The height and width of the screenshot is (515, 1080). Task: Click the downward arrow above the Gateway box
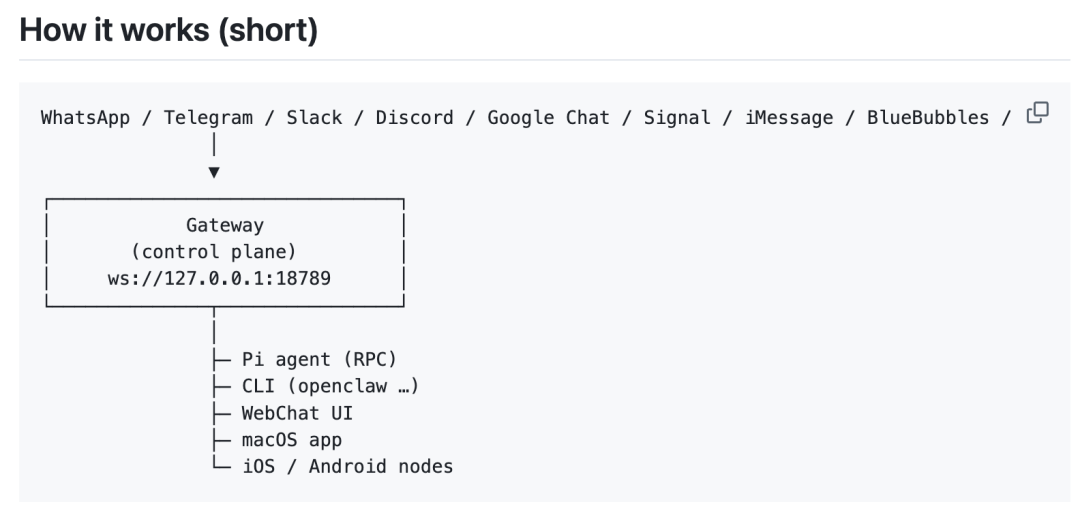pyautogui.click(x=214, y=172)
